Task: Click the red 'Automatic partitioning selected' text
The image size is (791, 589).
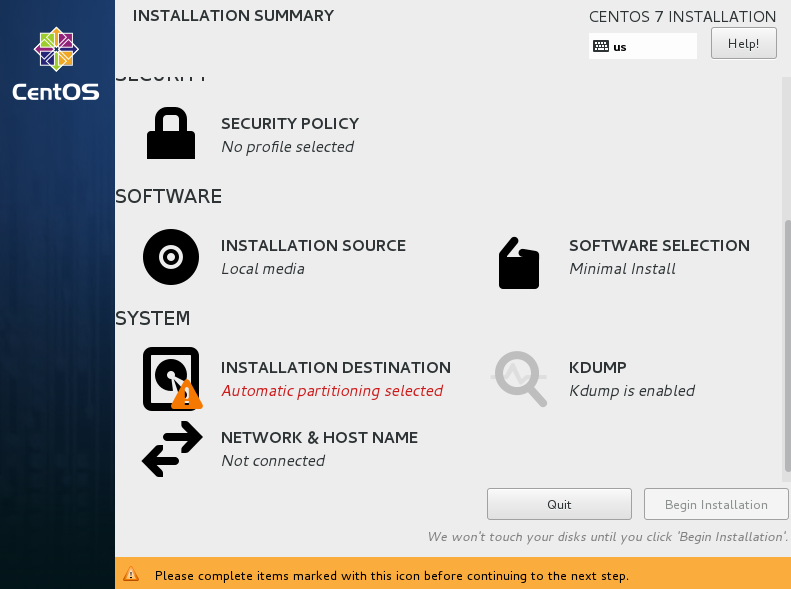Action: tap(332, 391)
